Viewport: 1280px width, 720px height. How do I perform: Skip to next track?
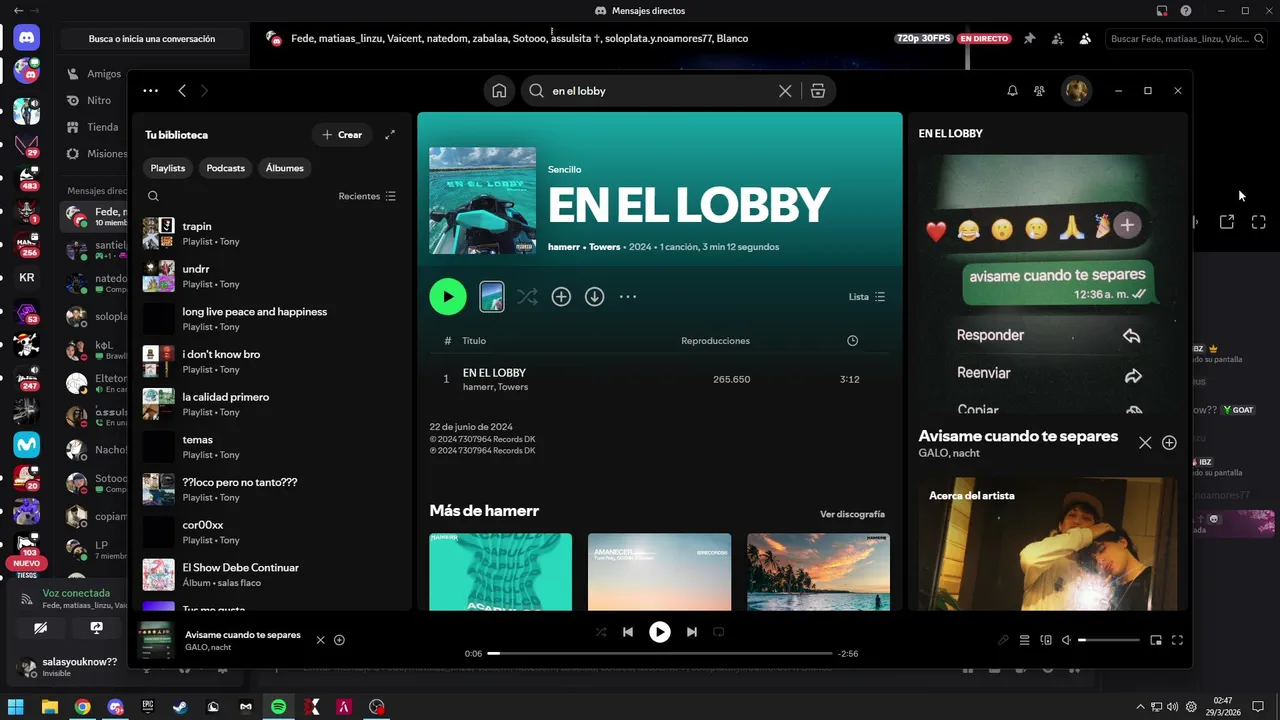click(691, 632)
